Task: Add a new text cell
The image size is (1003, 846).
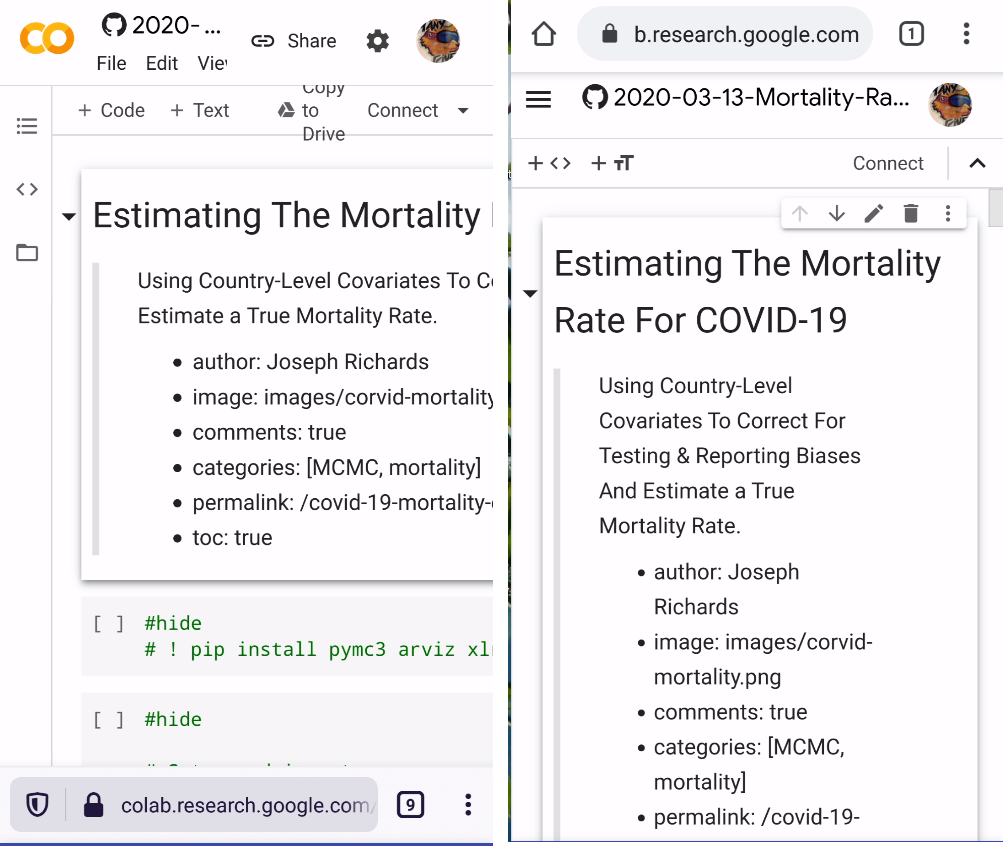Action: point(199,110)
